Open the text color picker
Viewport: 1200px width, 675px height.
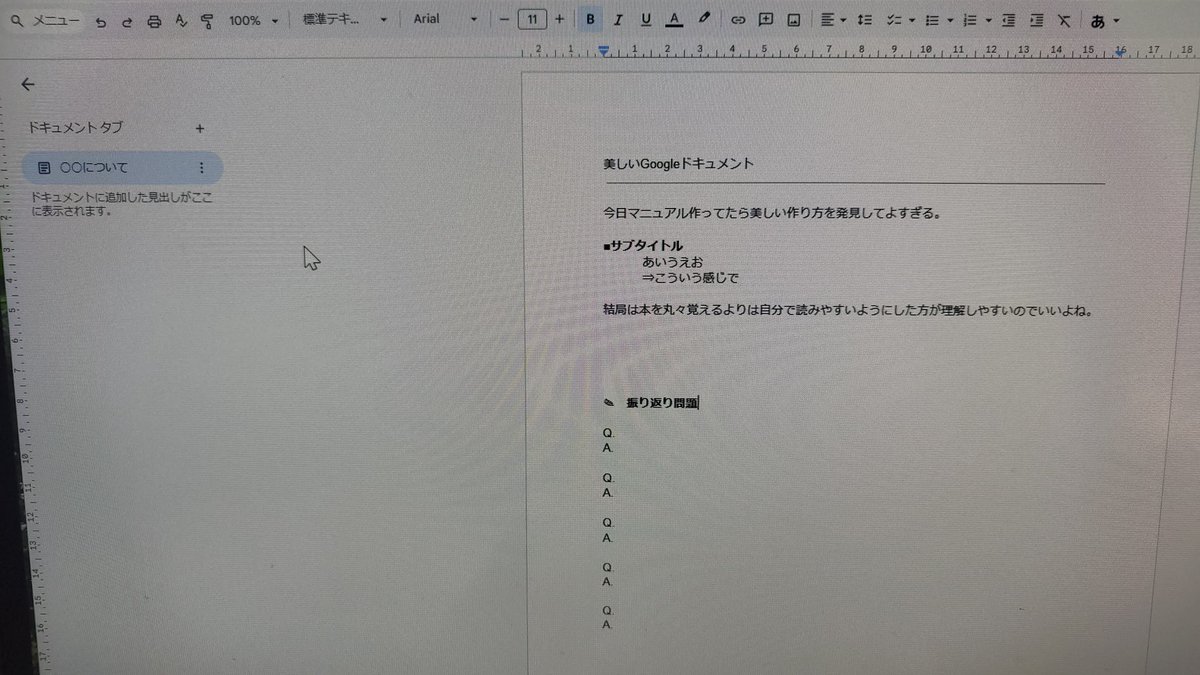674,19
